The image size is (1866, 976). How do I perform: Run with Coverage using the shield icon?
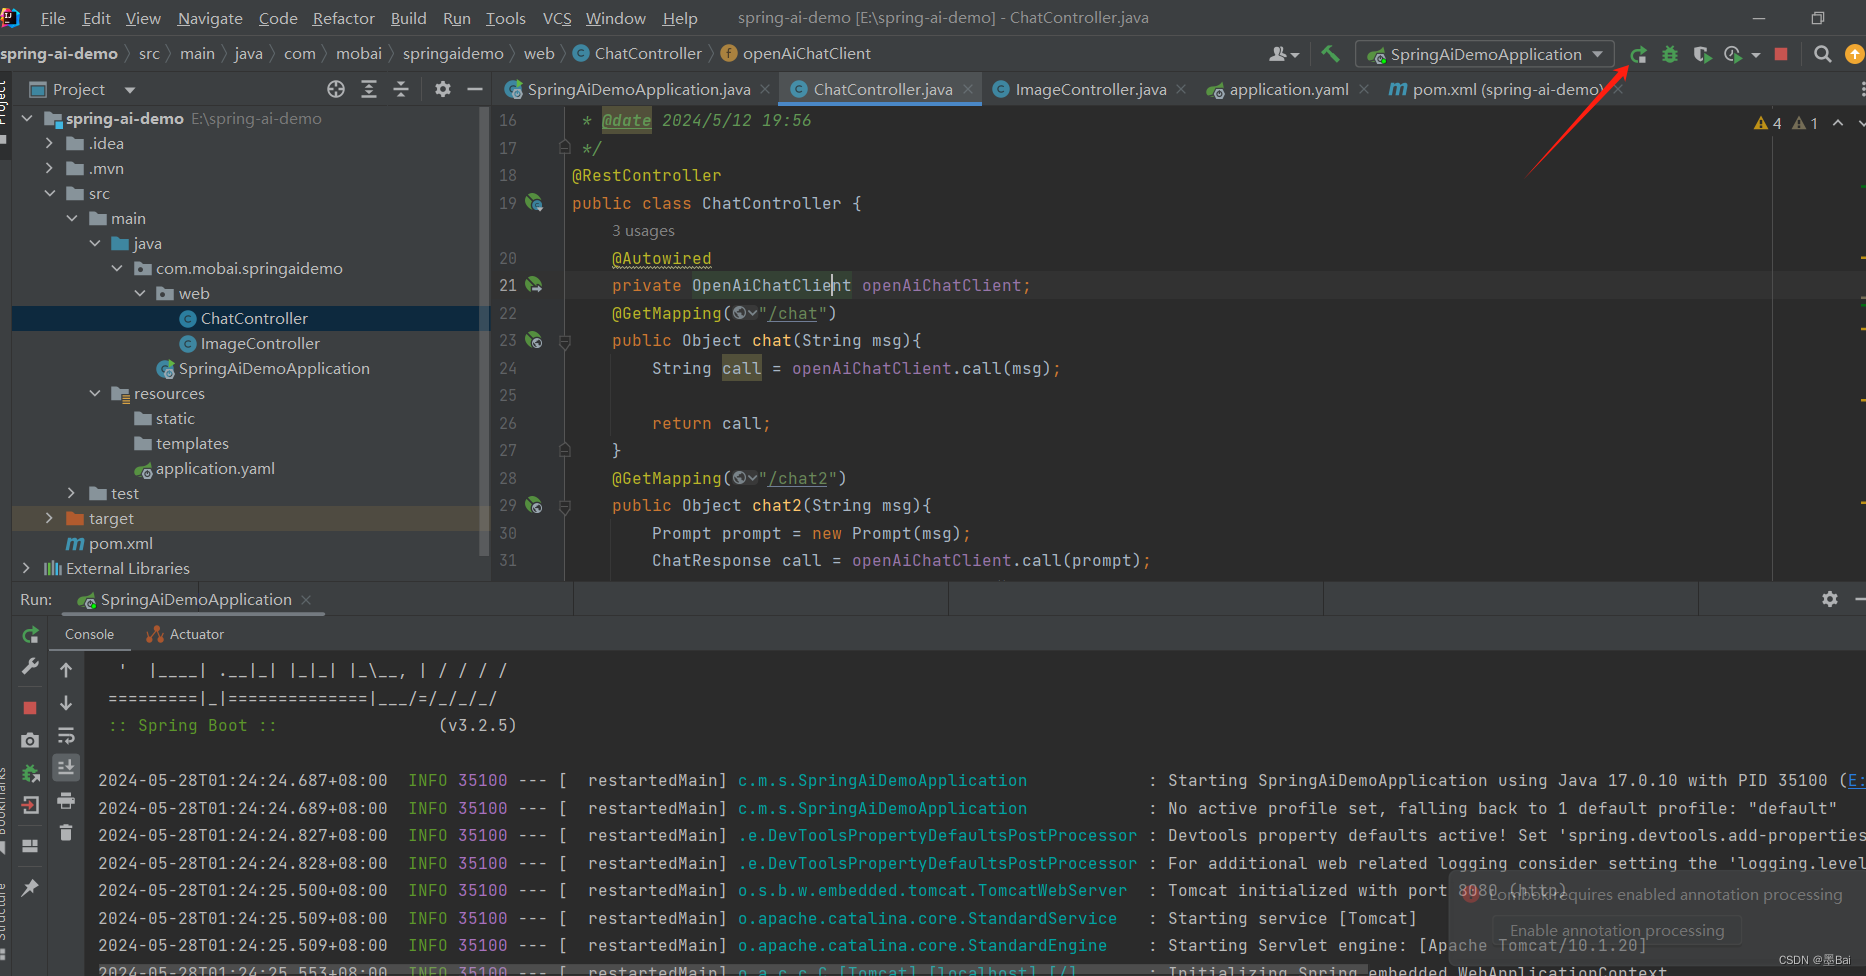1701,54
